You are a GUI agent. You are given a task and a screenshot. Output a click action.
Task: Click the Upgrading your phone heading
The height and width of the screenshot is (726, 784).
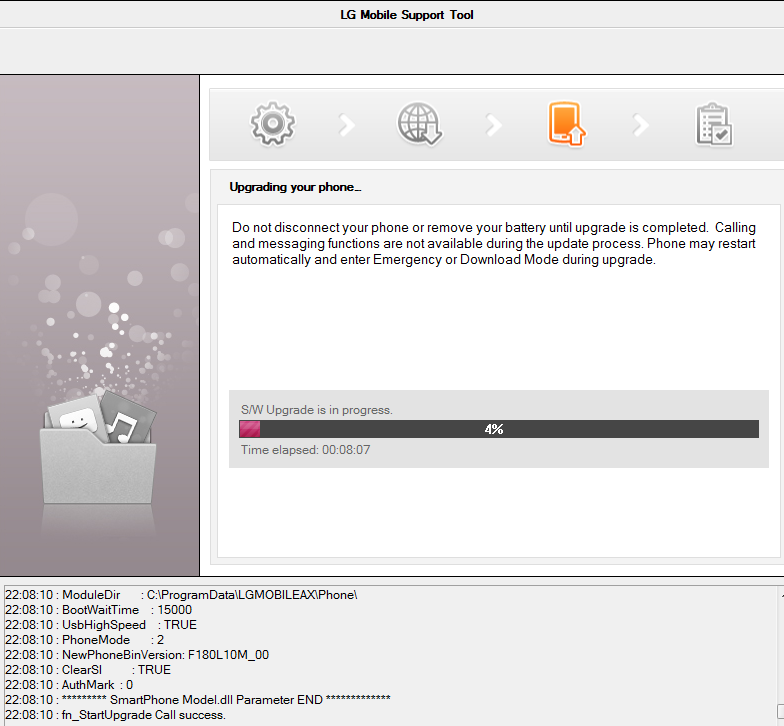coord(295,187)
